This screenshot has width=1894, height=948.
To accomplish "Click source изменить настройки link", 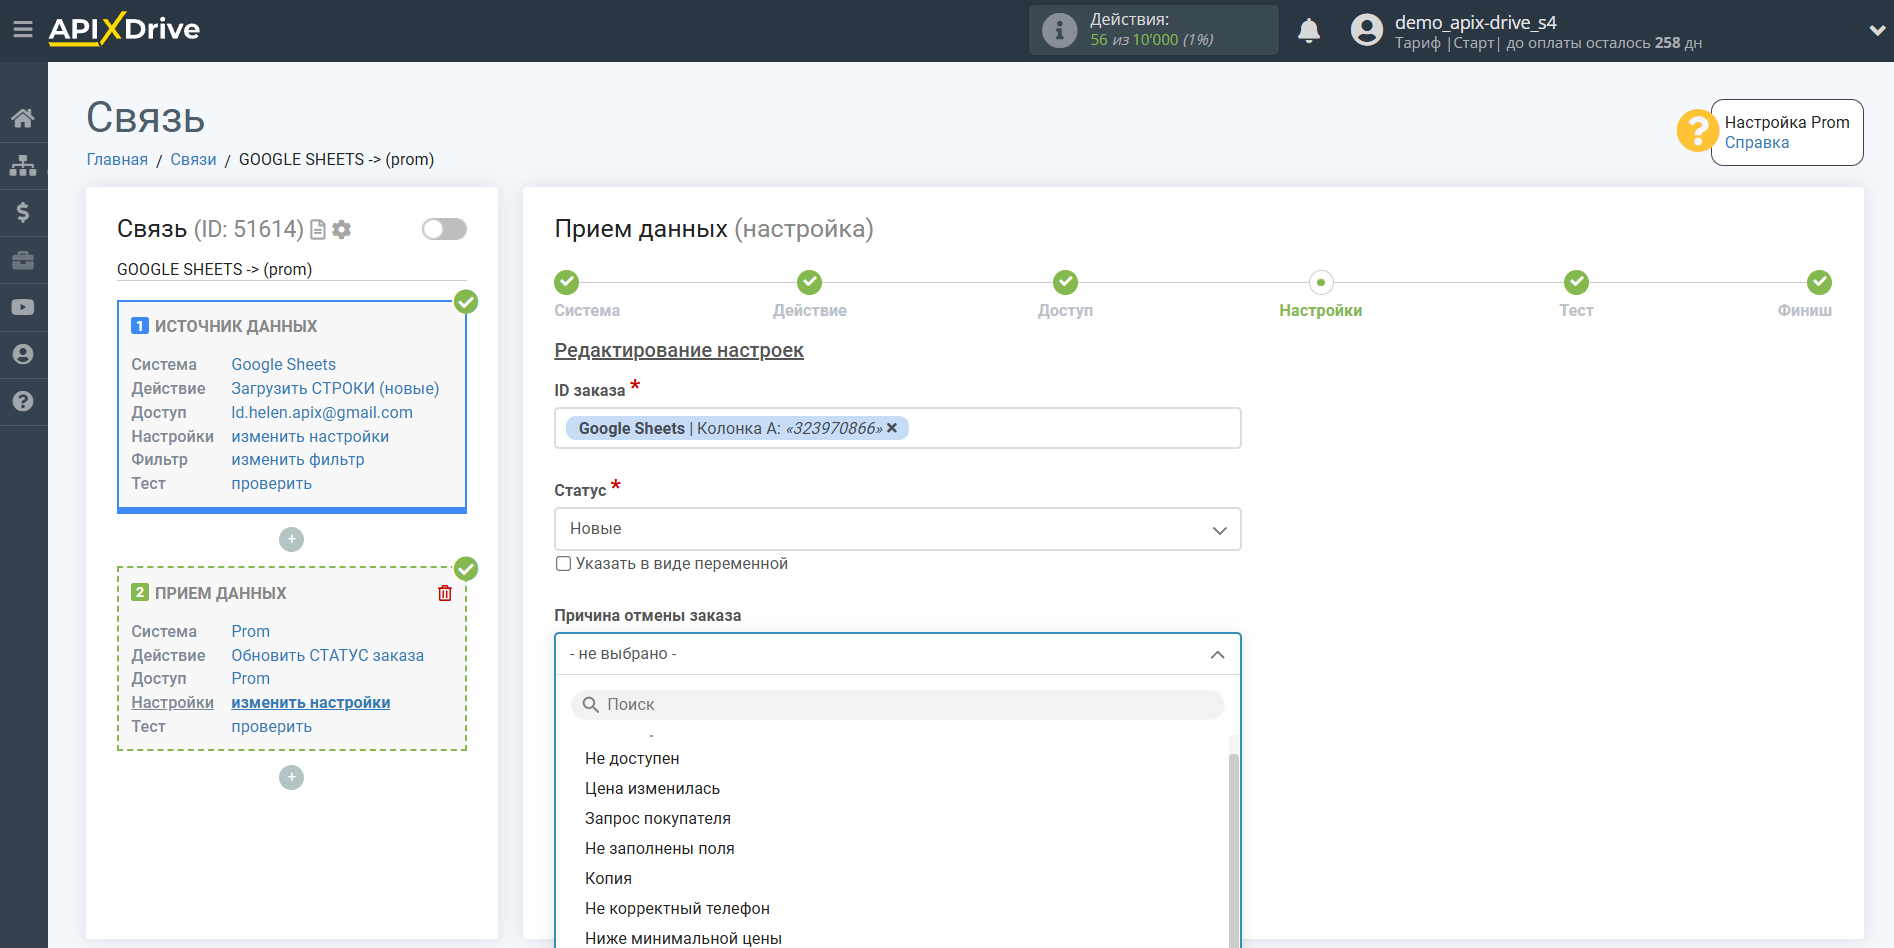I will pyautogui.click(x=310, y=437).
